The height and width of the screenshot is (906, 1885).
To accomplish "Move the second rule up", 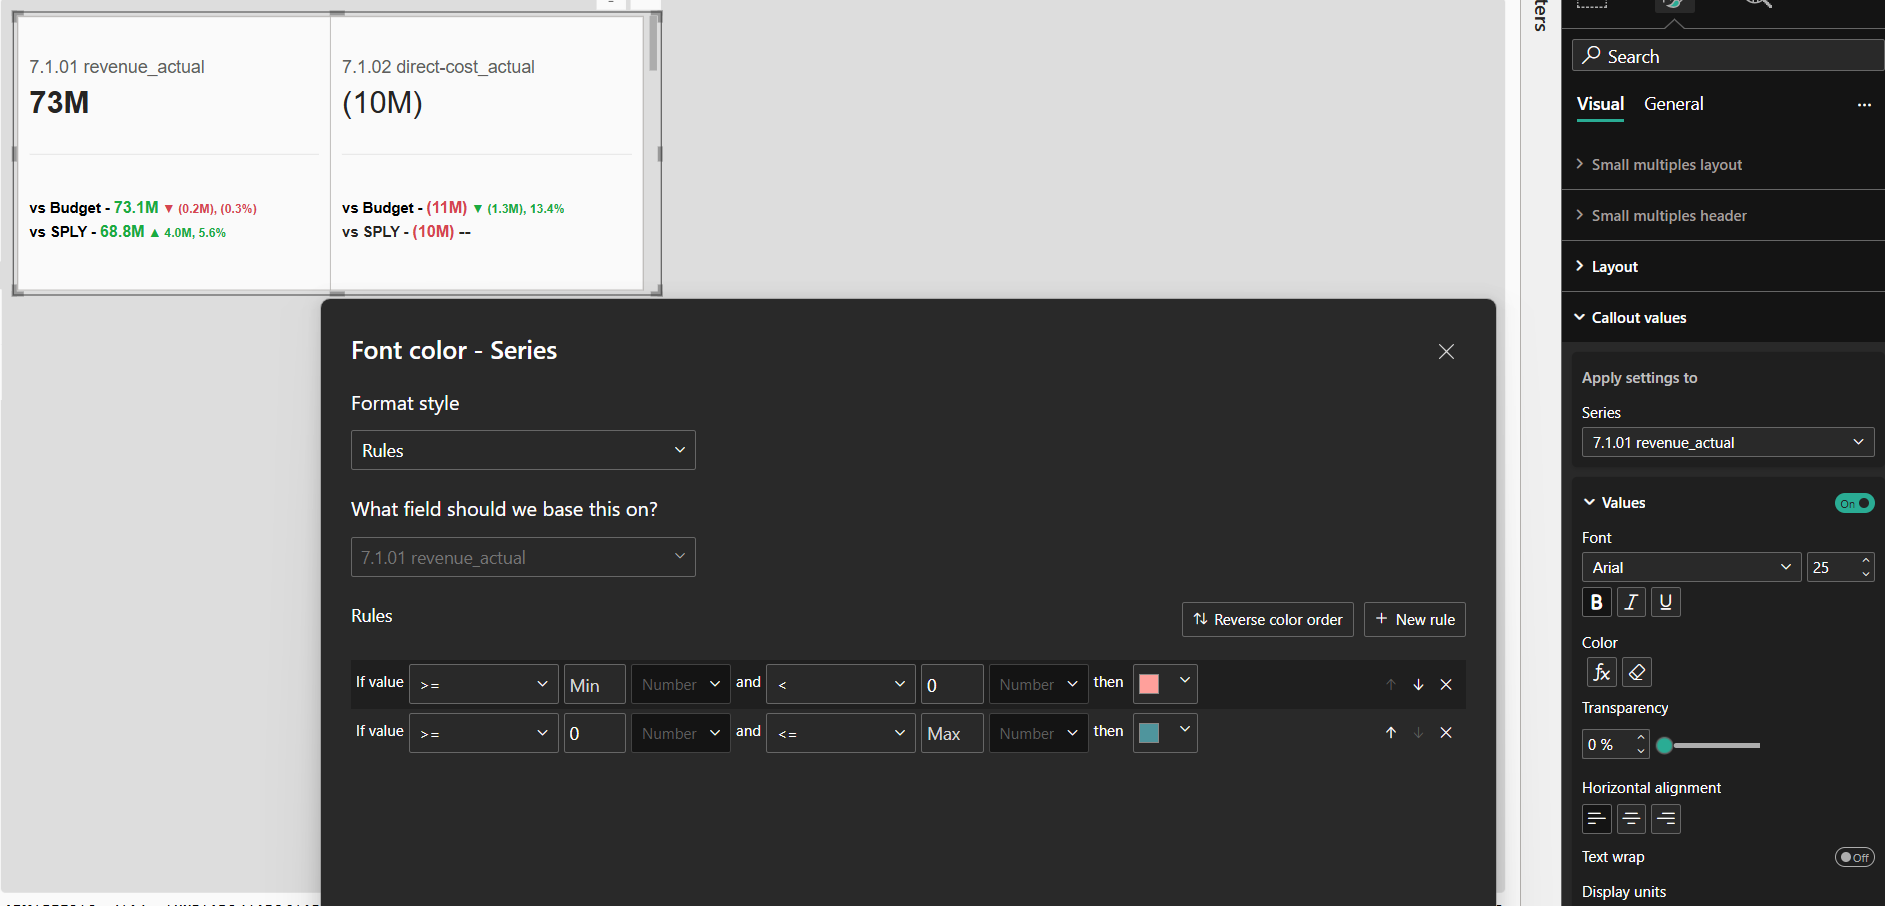I will pyautogui.click(x=1391, y=733).
